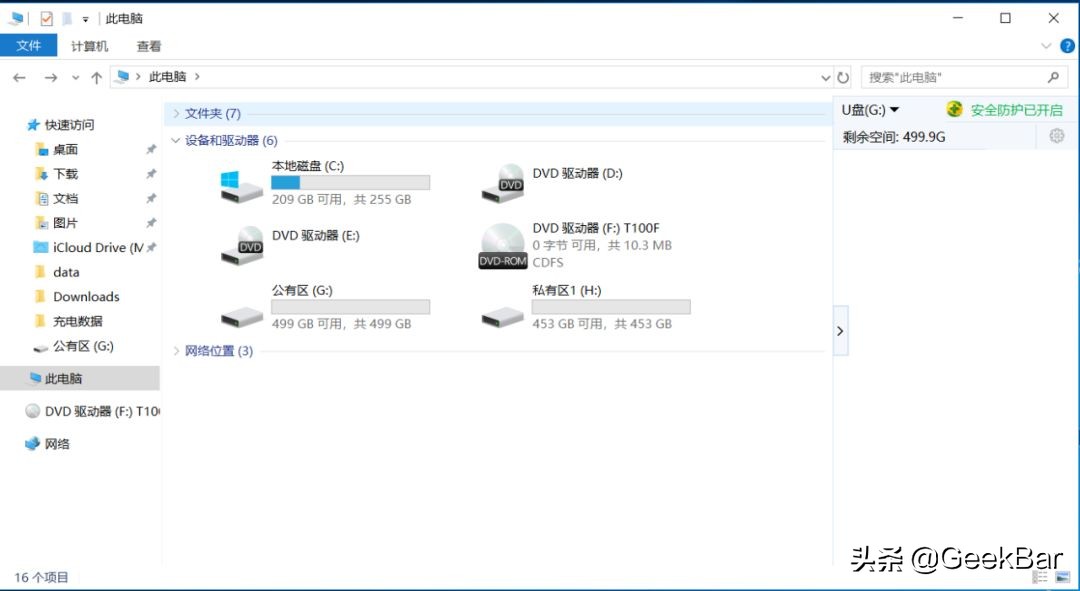This screenshot has width=1080, height=591.
Task: Open the address bar history dropdown
Action: tap(825, 78)
